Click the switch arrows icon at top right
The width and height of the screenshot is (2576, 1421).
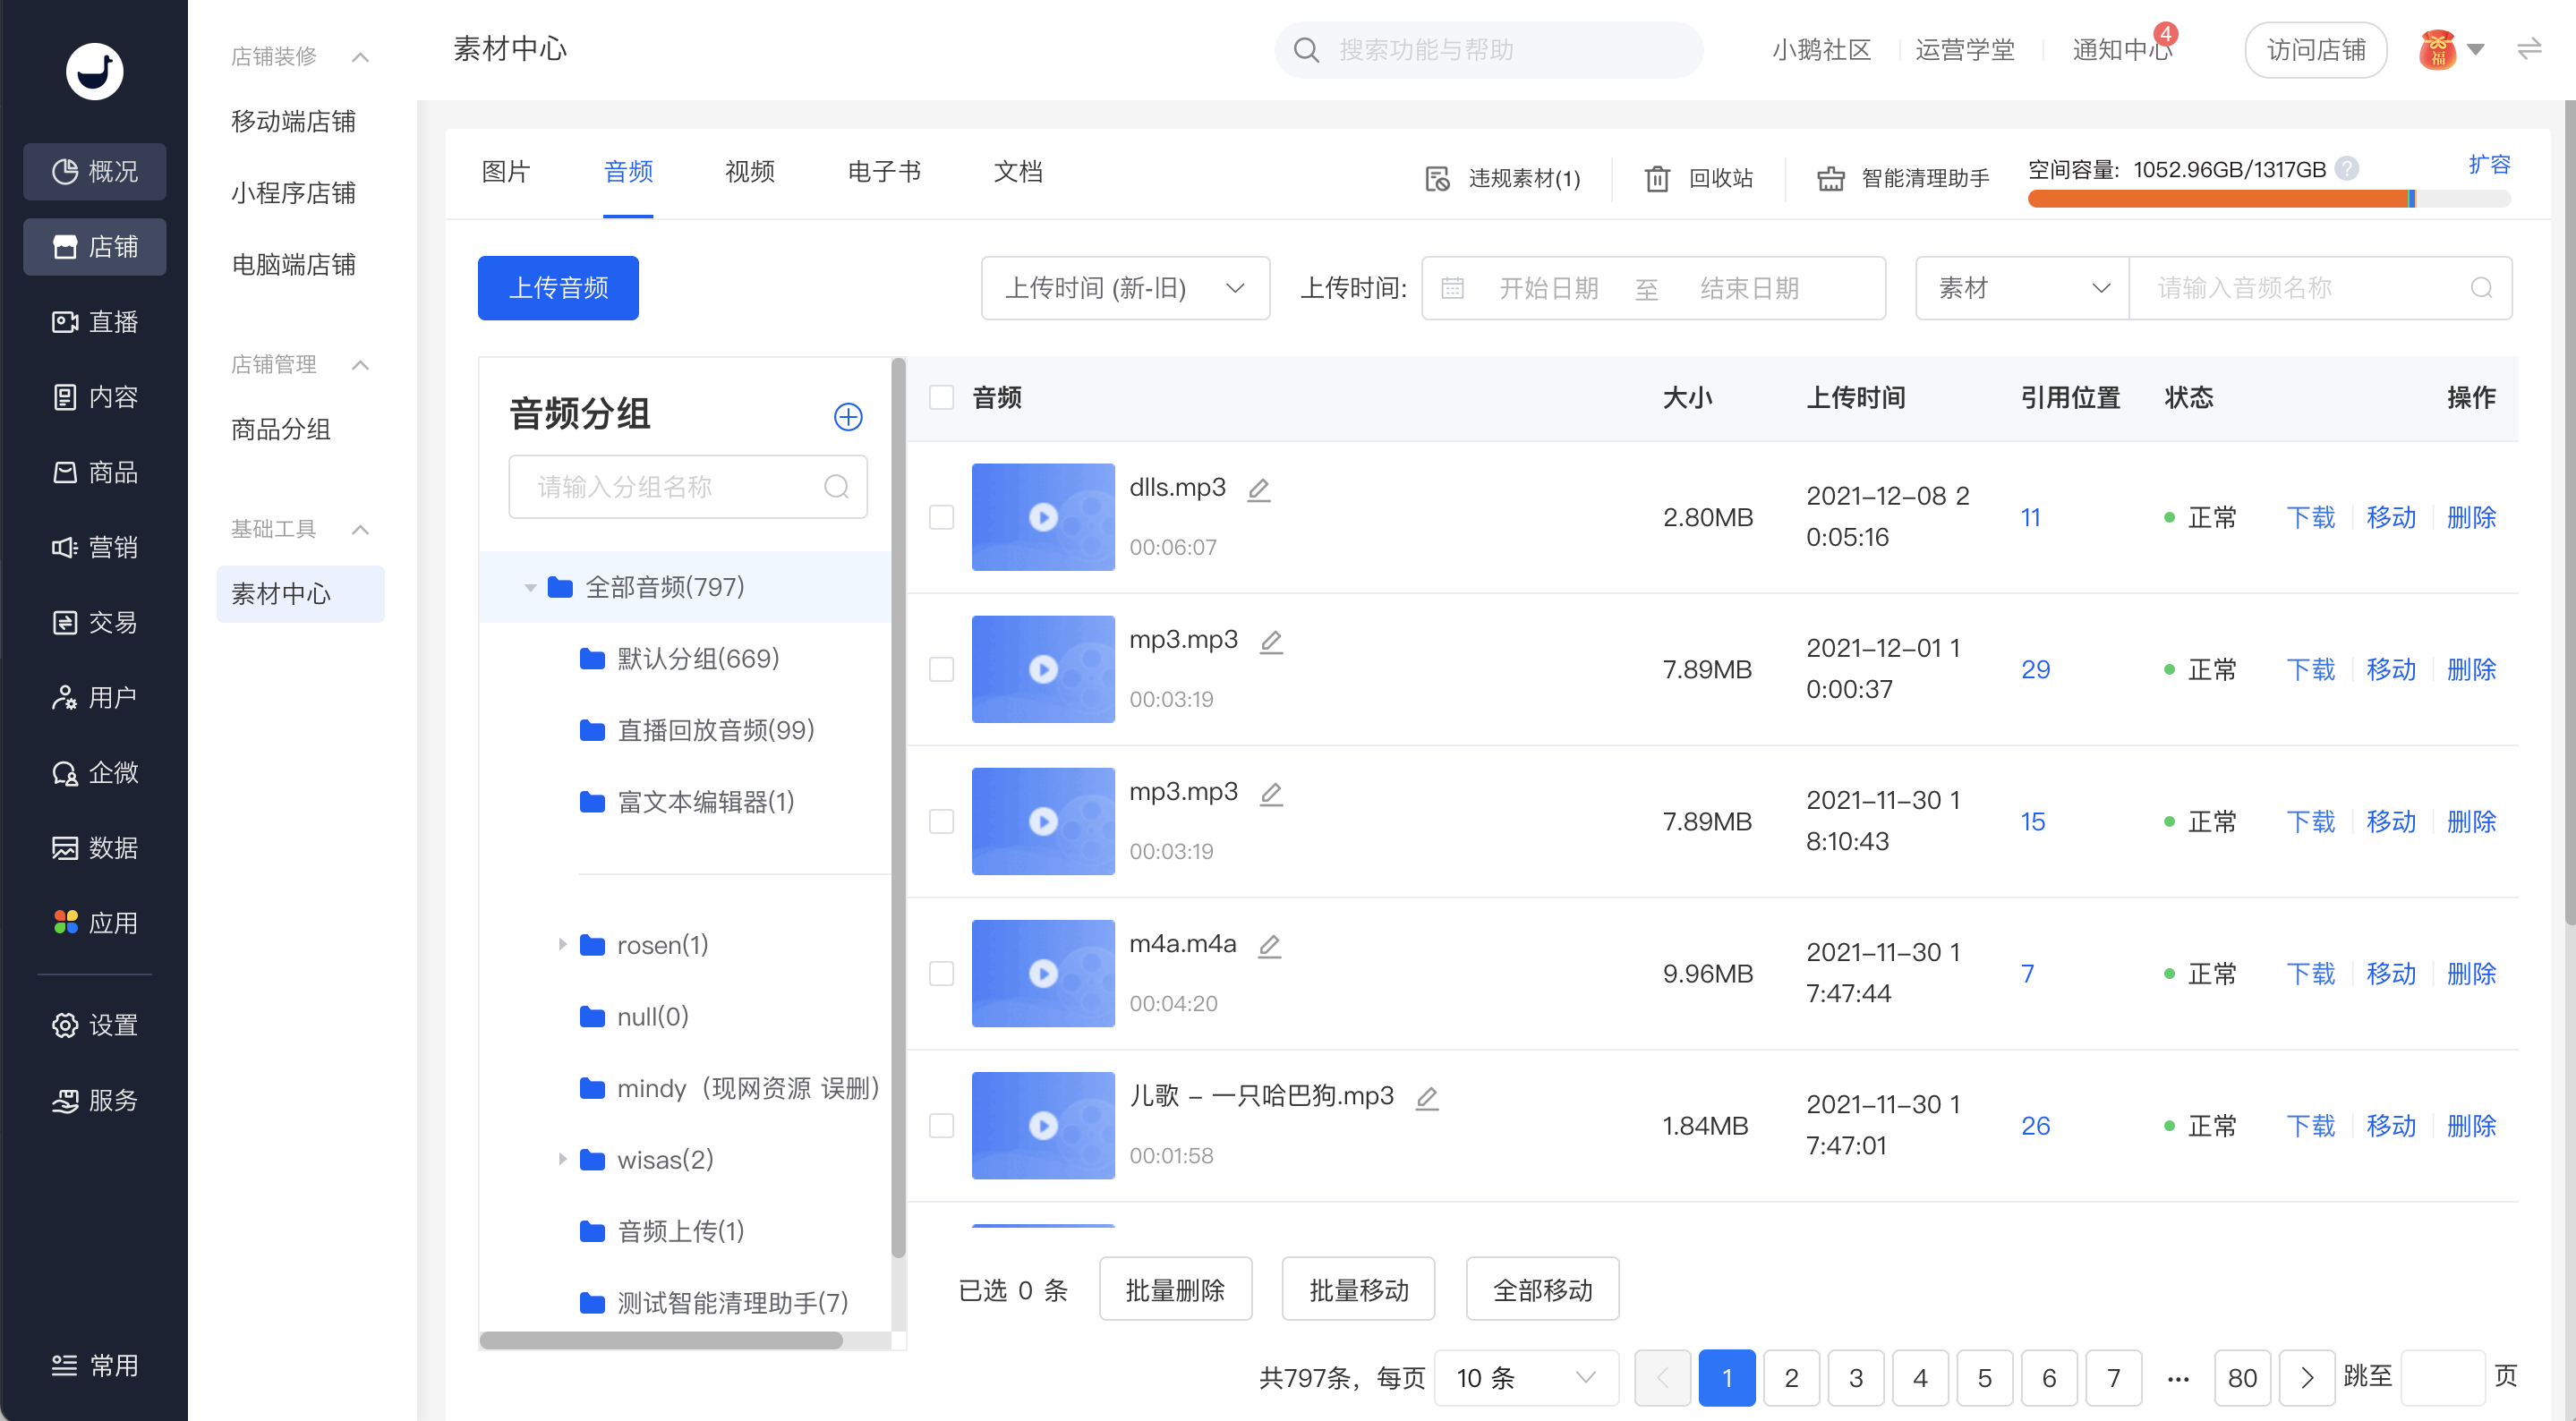[2529, 49]
